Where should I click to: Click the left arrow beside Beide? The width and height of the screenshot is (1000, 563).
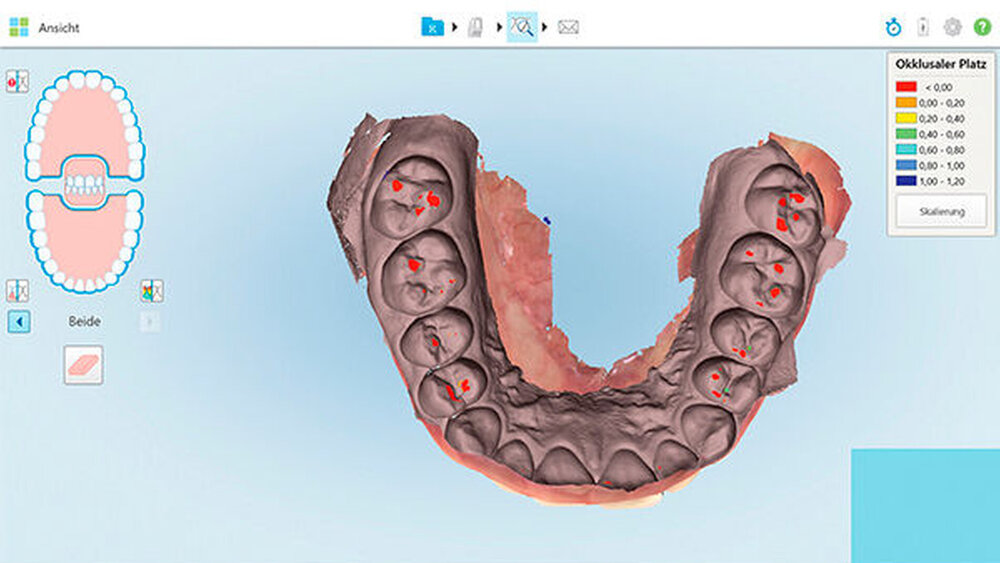19,322
